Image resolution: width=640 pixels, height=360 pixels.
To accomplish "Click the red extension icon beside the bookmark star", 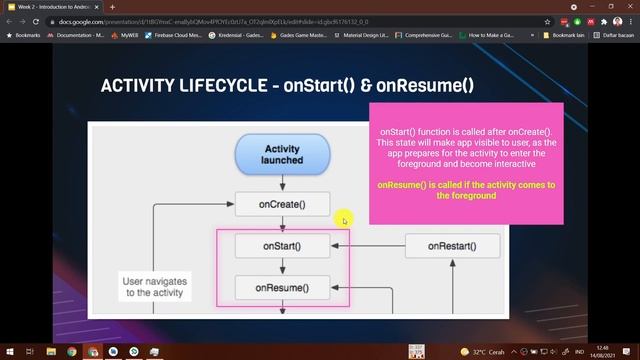I will click(564, 22).
